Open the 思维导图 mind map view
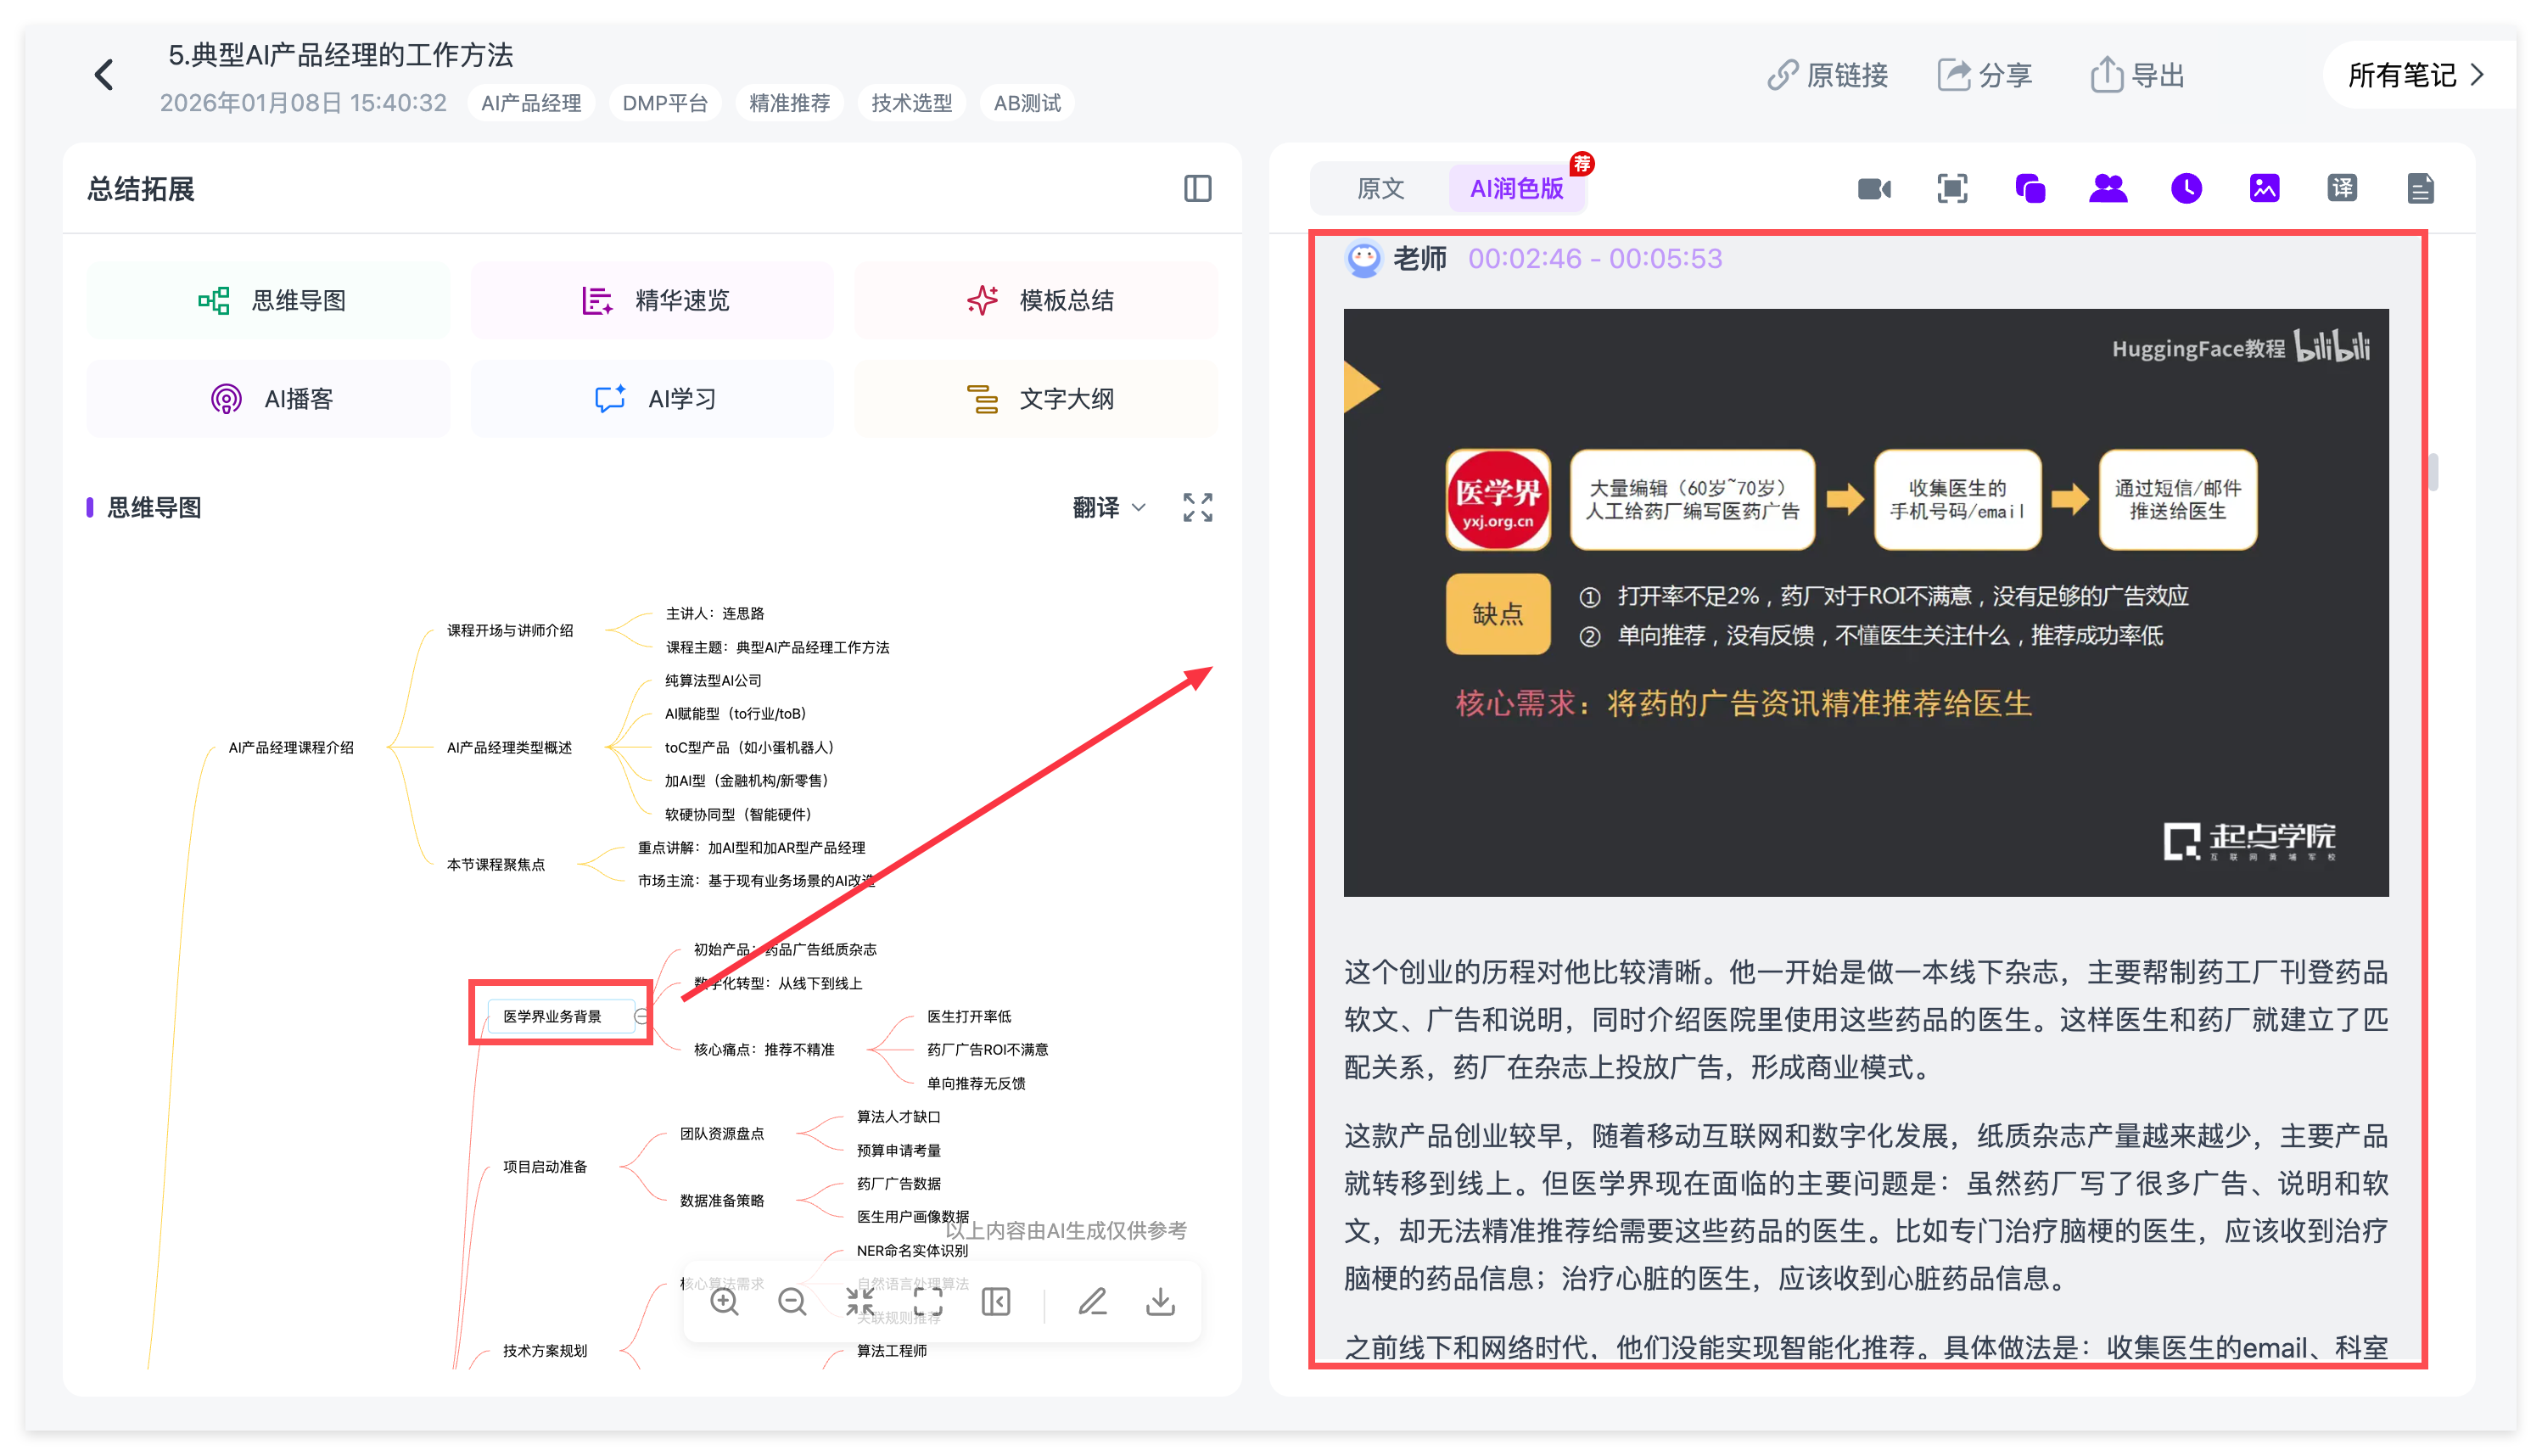This screenshot has height=1456, width=2542. tap(269, 300)
